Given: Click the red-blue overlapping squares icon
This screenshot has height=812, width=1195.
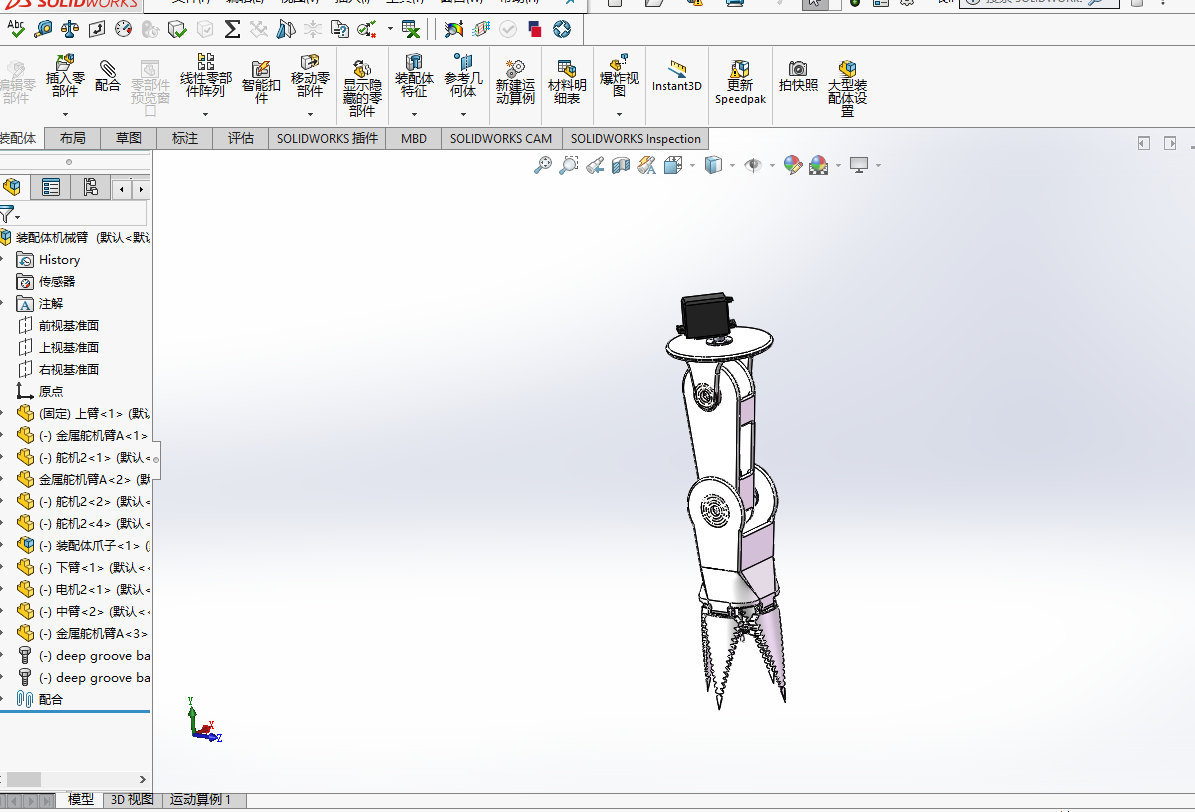Looking at the screenshot, I should pyautogui.click(x=535, y=29).
